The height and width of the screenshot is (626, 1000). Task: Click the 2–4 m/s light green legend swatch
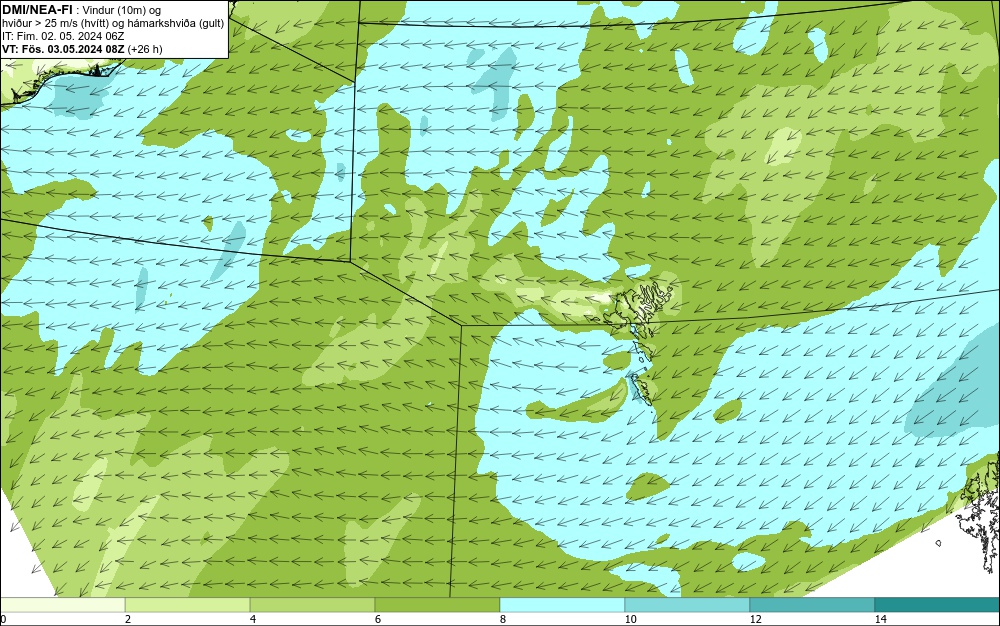(x=188, y=605)
